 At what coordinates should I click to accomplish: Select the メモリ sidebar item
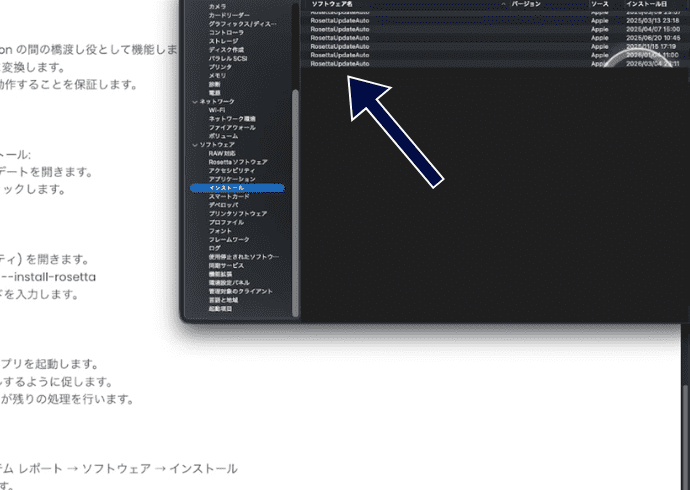click(217, 76)
